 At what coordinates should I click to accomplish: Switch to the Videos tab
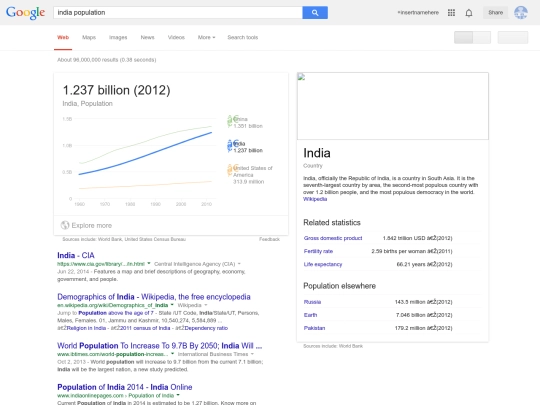[176, 37]
